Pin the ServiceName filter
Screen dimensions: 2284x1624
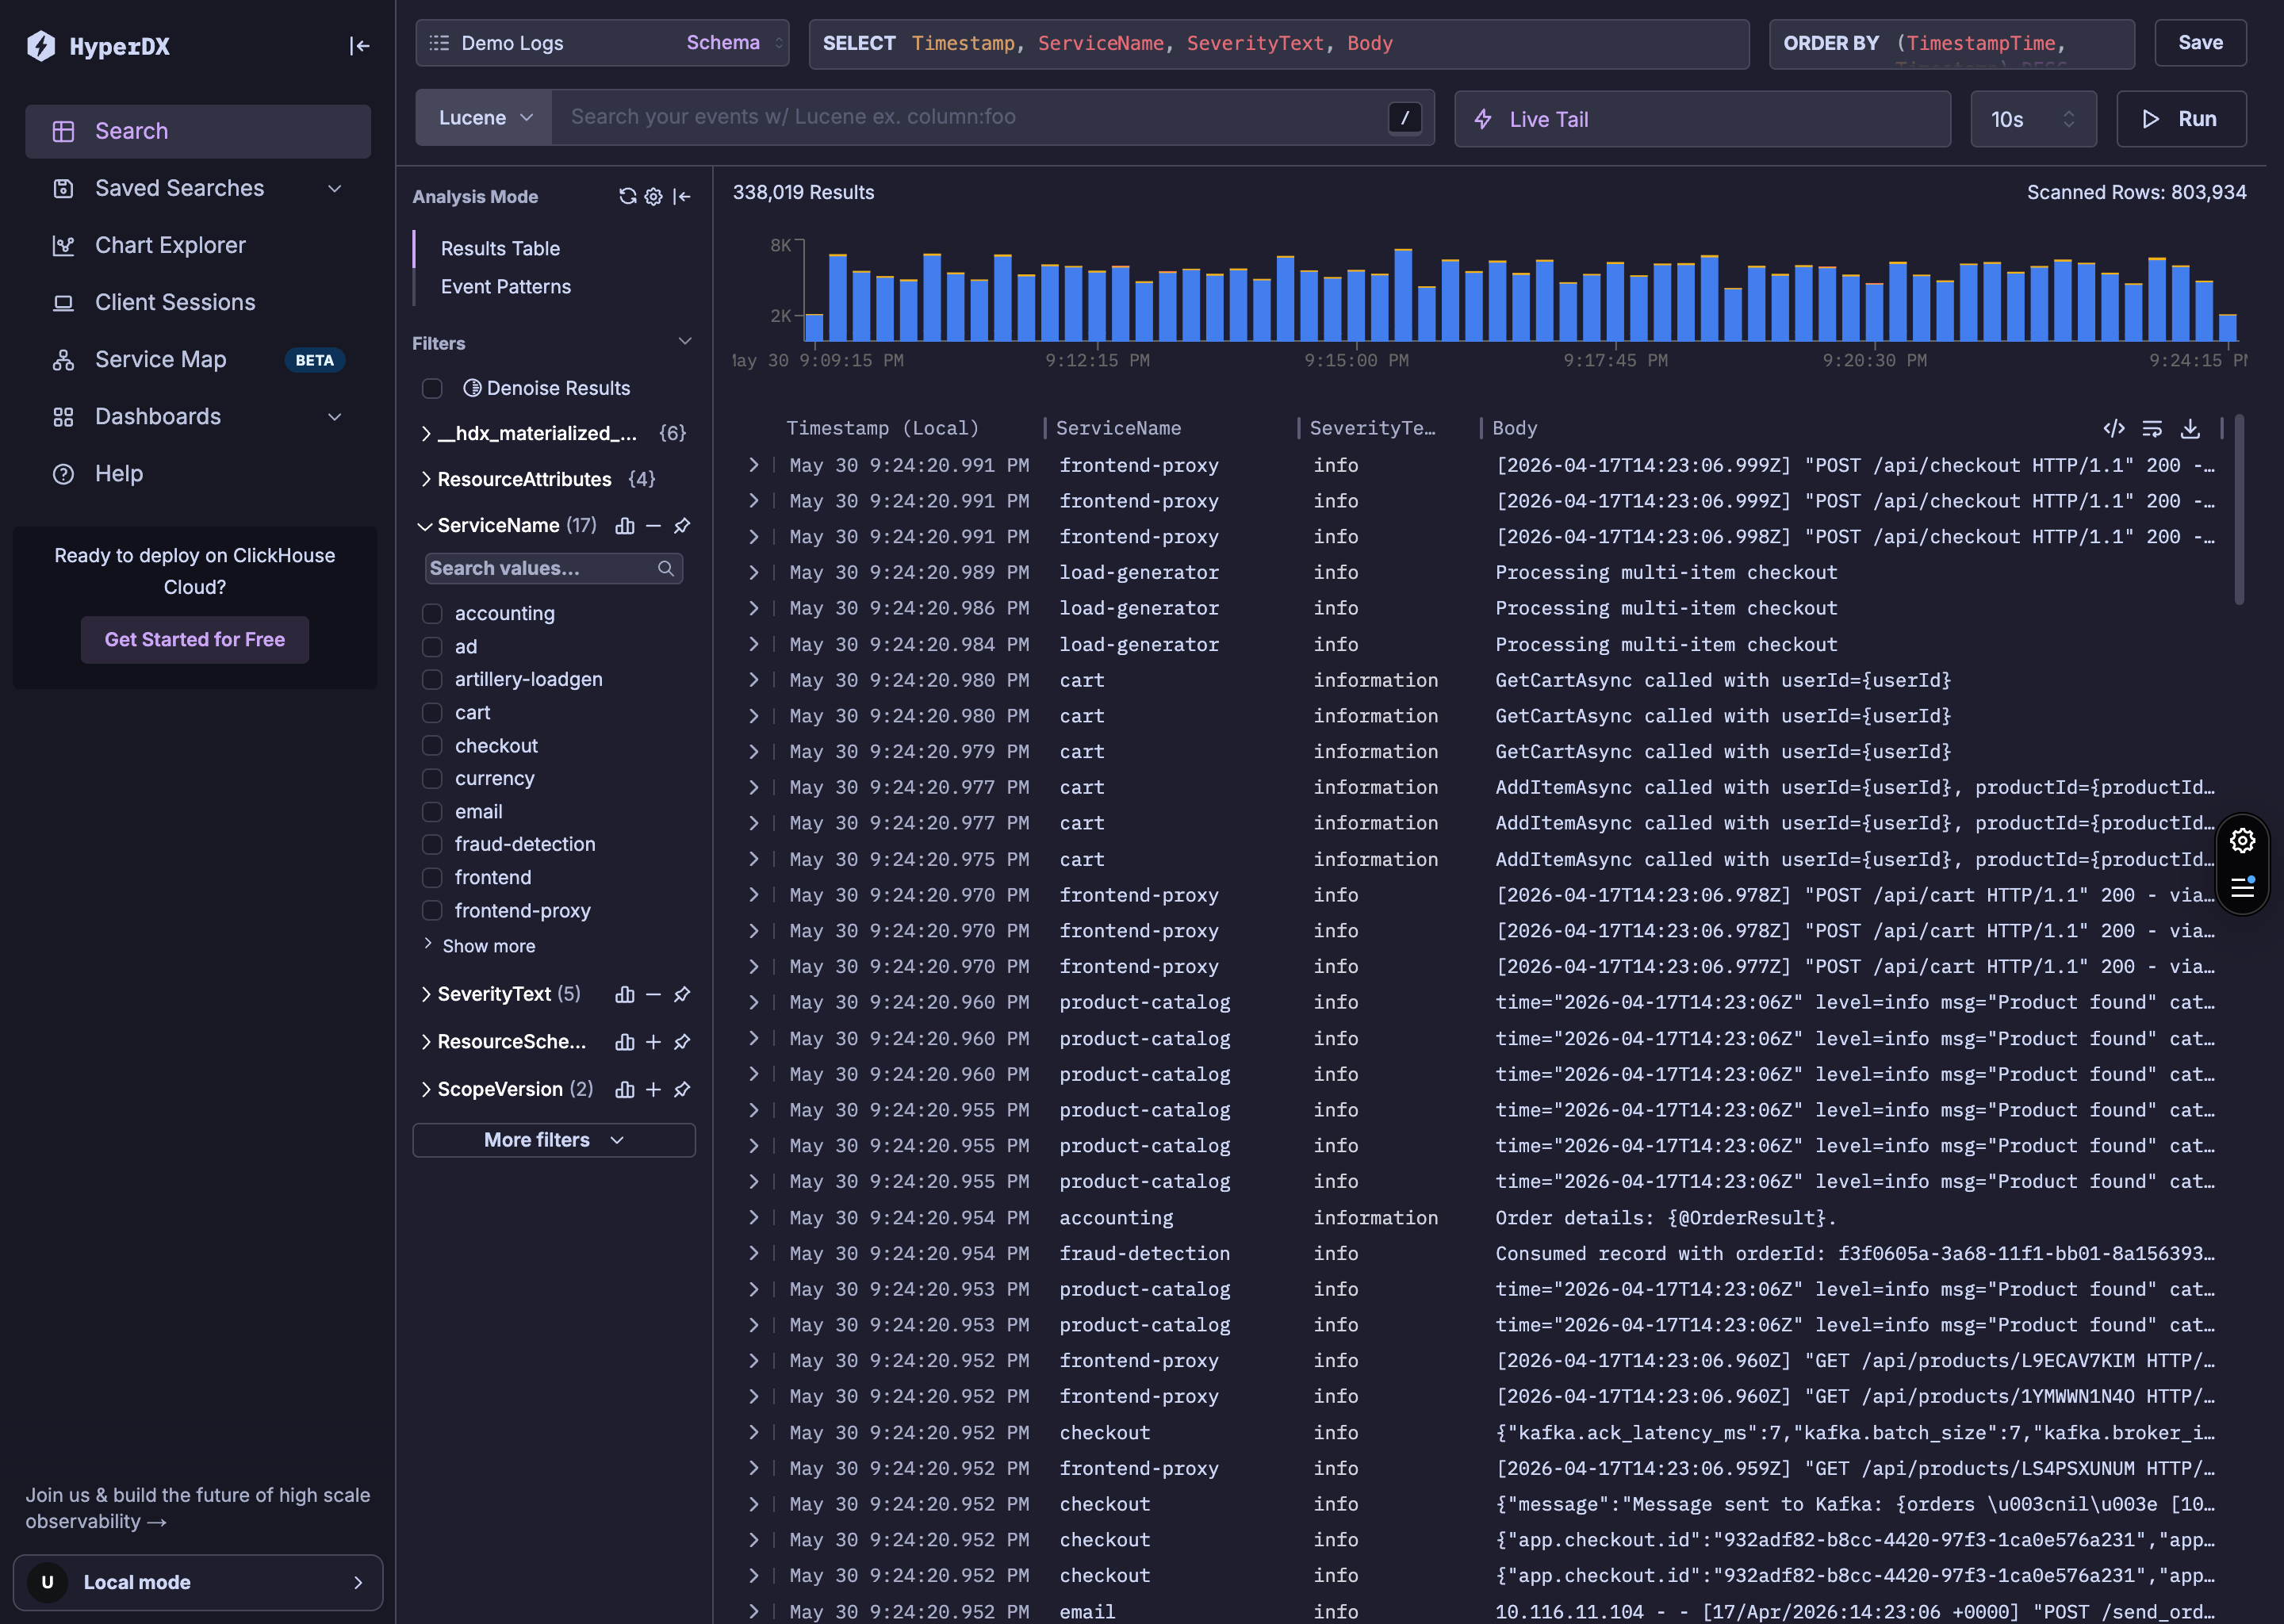[x=682, y=526]
